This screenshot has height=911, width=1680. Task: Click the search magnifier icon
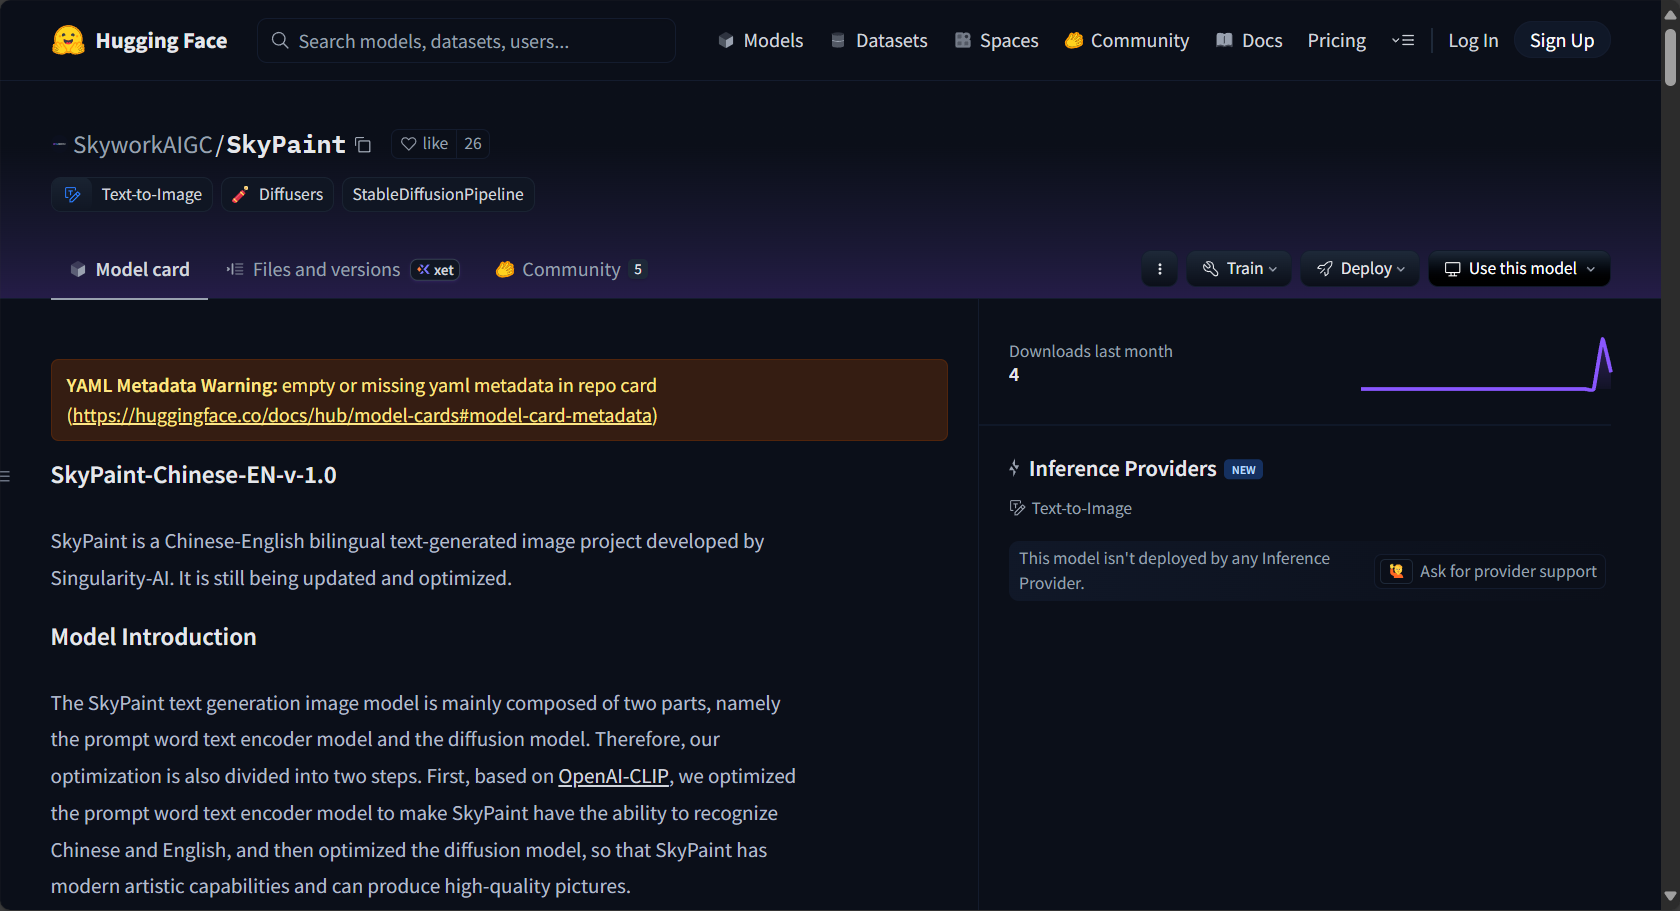[x=280, y=40]
